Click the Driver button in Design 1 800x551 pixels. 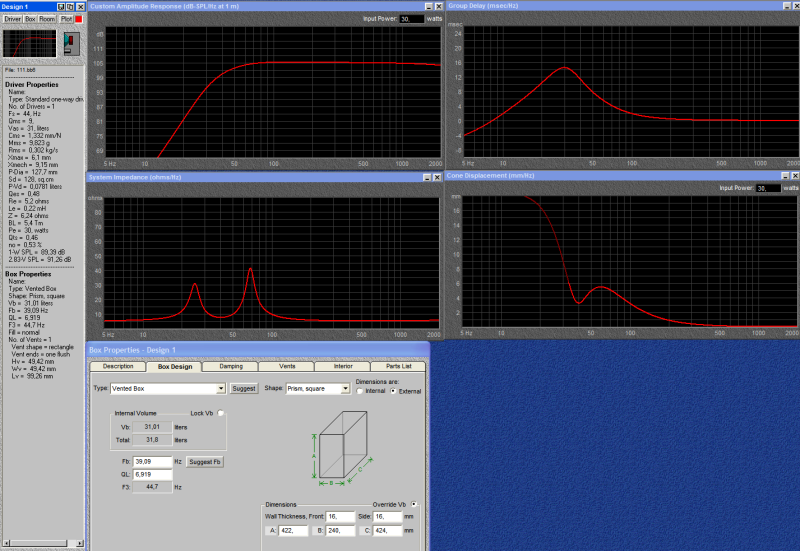[x=12, y=19]
